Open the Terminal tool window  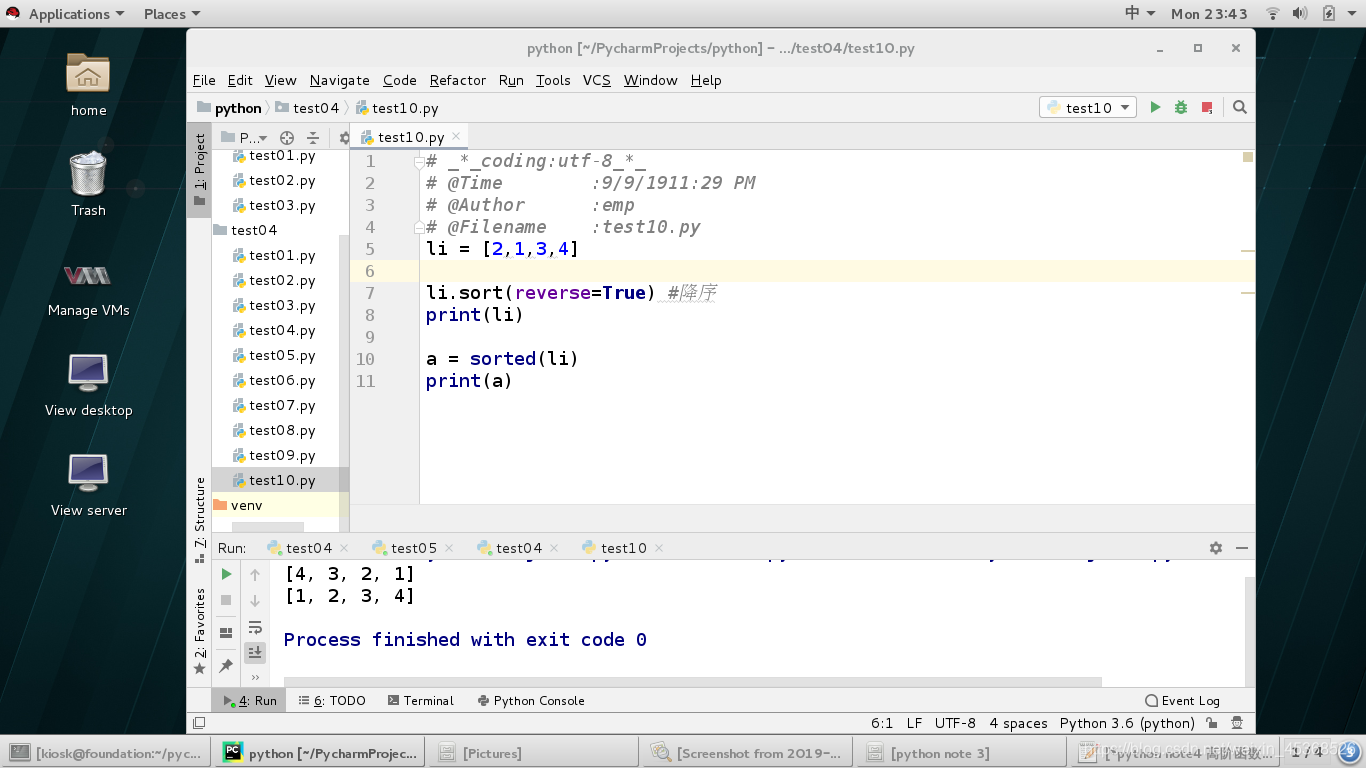click(x=421, y=701)
